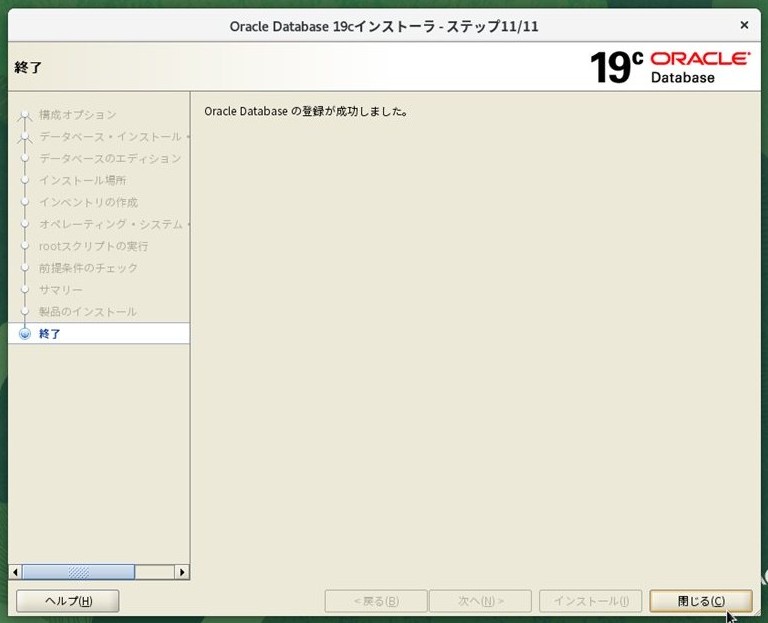Click the left arrow of sidebar scrollbar
This screenshot has width=768, height=623.
pyautogui.click(x=15, y=572)
